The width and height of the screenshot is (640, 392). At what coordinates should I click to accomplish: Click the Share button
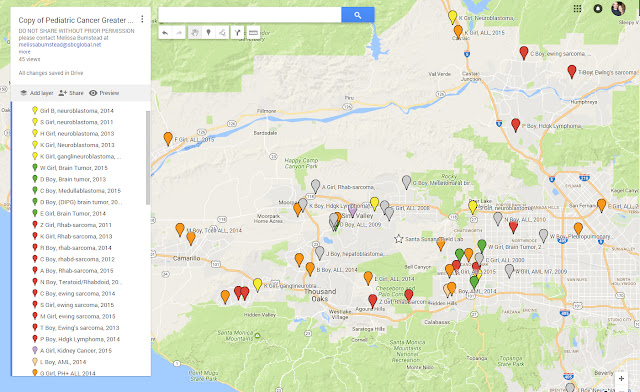point(71,93)
